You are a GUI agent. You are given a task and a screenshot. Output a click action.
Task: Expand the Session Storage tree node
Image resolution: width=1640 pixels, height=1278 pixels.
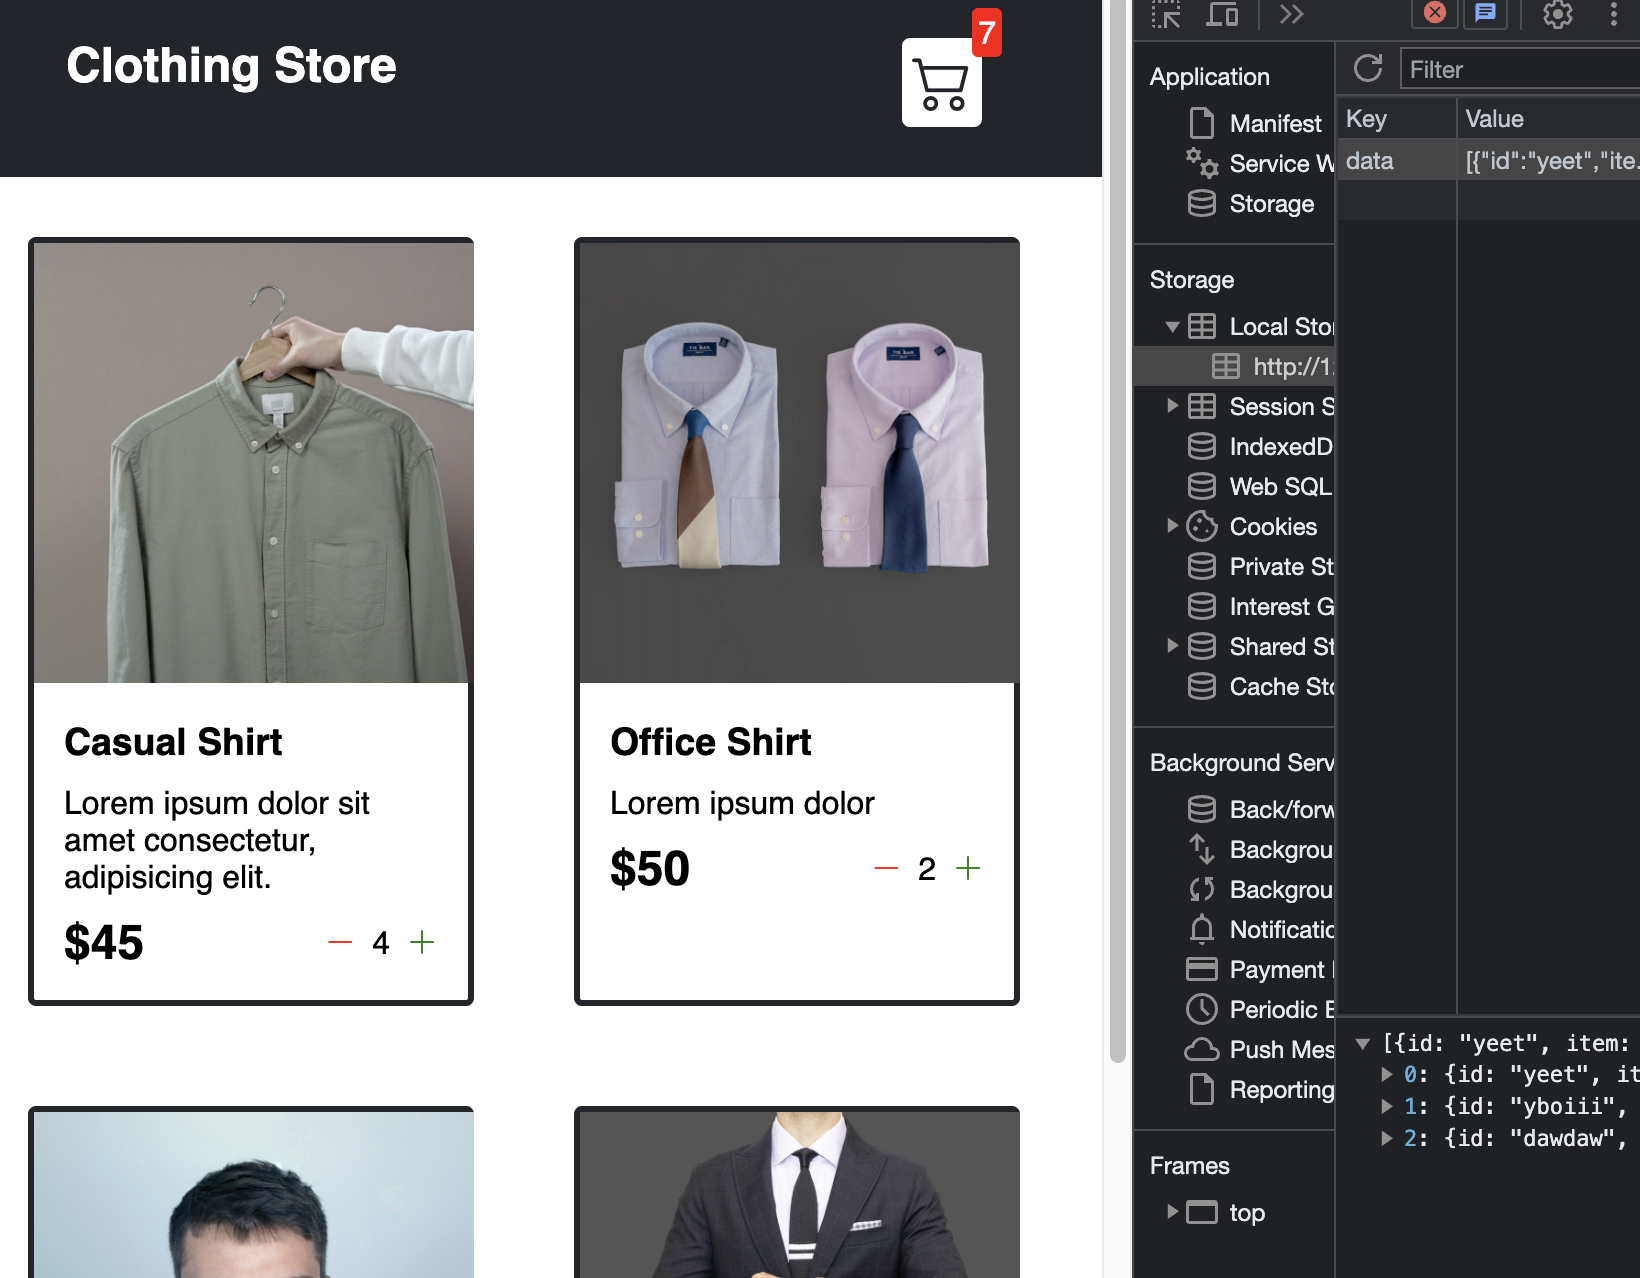click(x=1172, y=406)
